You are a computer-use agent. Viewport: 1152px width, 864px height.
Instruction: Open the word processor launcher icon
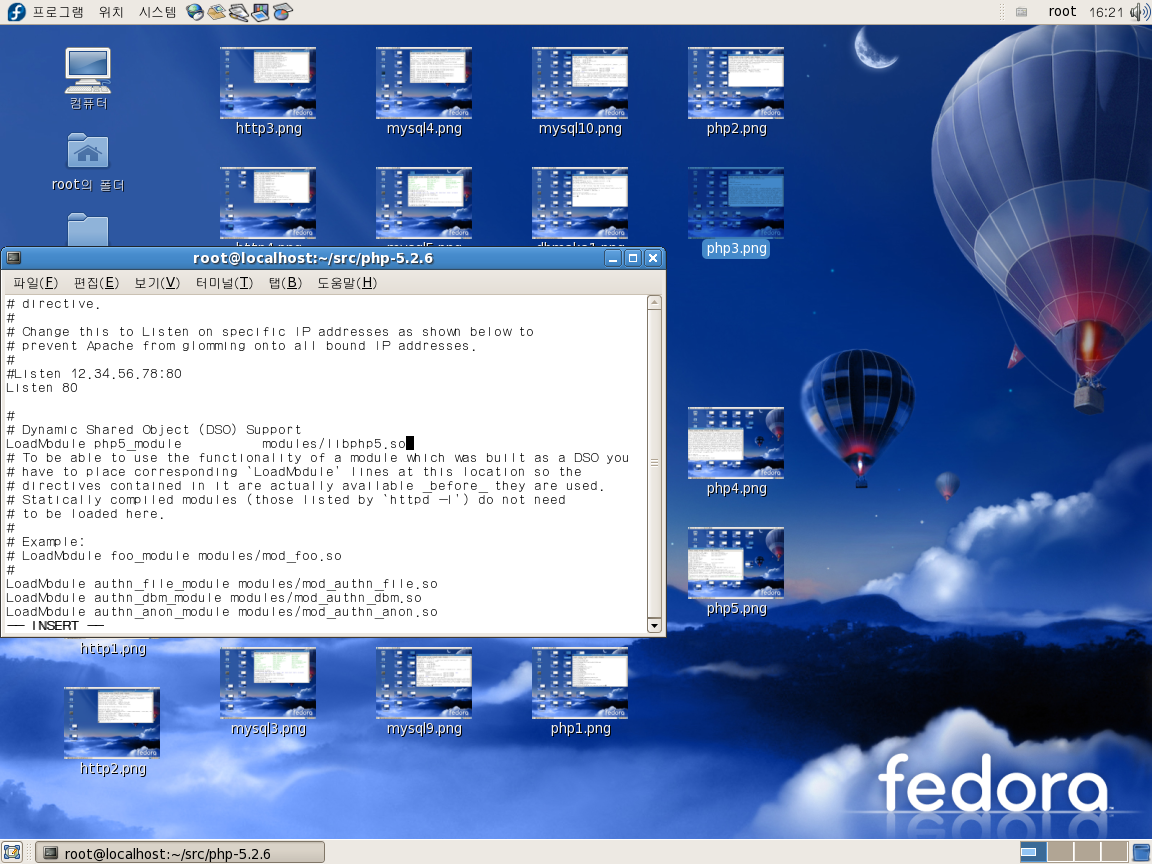pyautogui.click(x=239, y=12)
